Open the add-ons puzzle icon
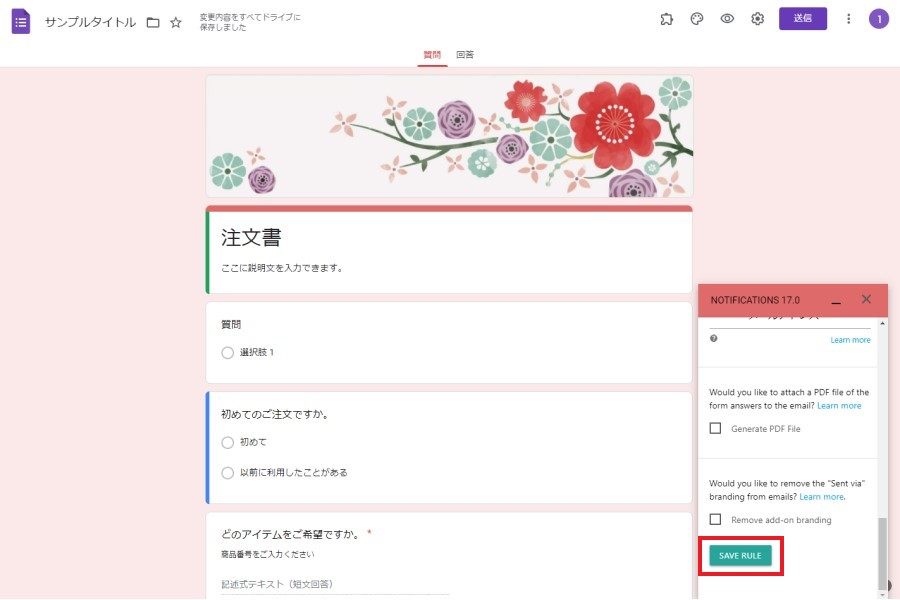Image resolution: width=900 pixels, height=600 pixels. coord(667,19)
